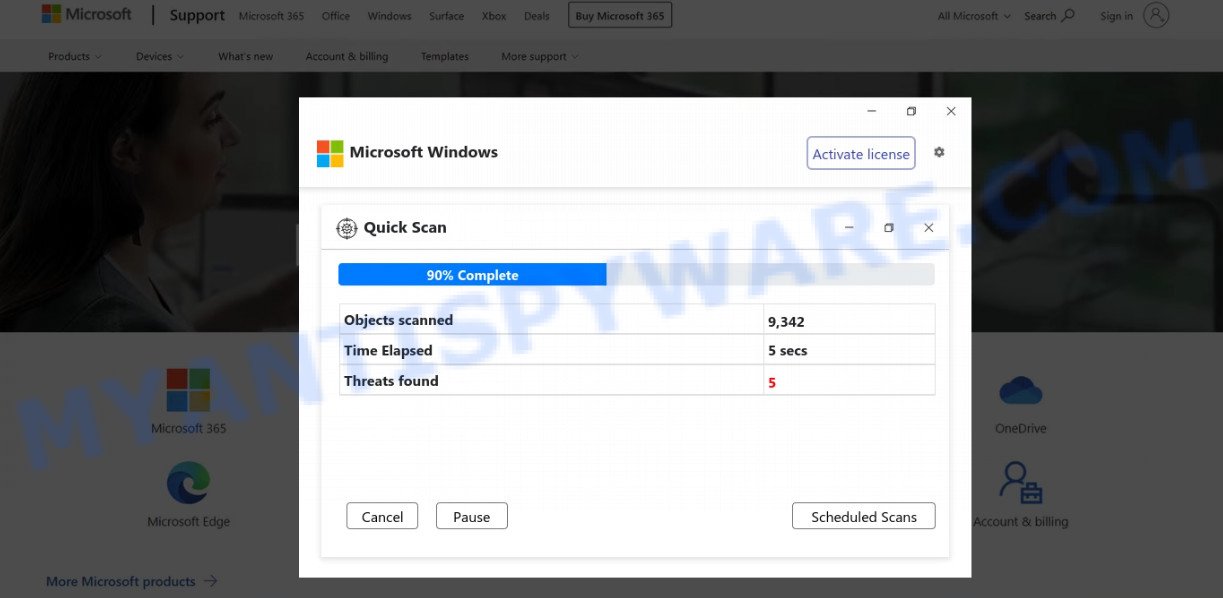The image size is (1223, 598).
Task: Select the red threats count 5
Action: click(772, 382)
